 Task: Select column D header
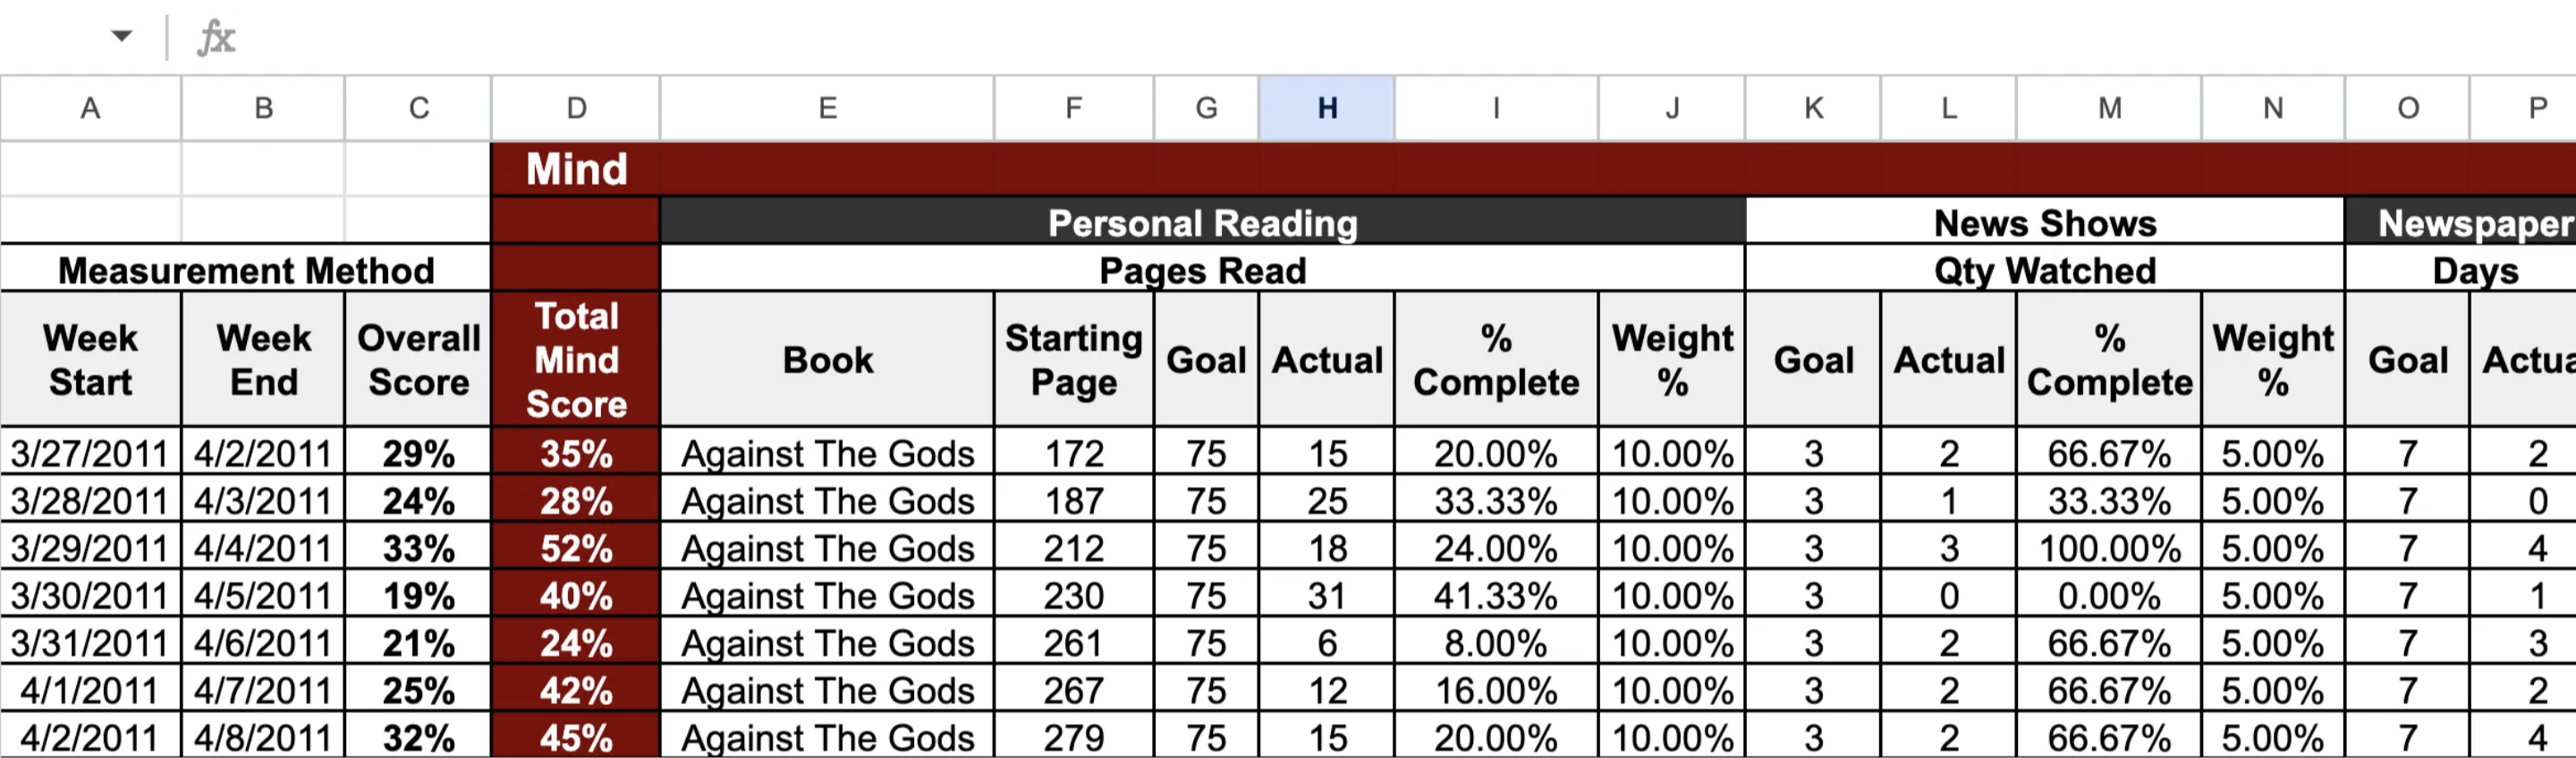576,108
